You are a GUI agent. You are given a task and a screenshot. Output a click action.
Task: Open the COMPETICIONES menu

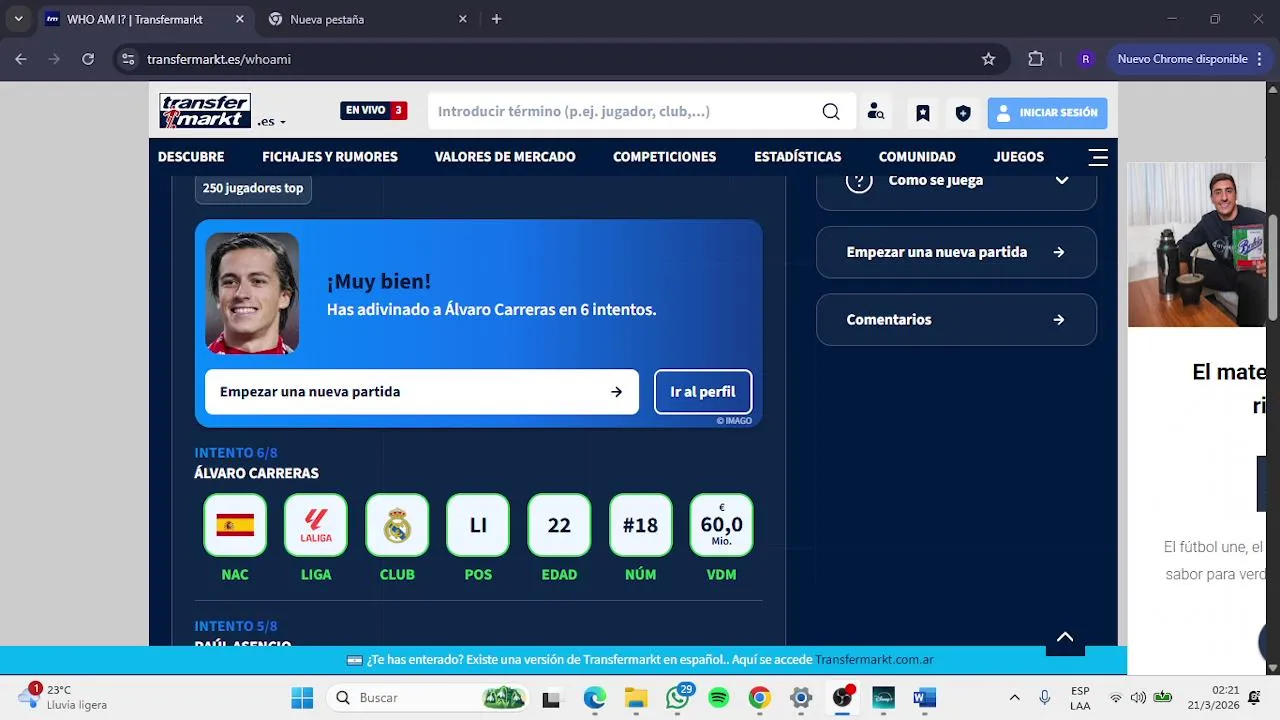click(x=664, y=157)
